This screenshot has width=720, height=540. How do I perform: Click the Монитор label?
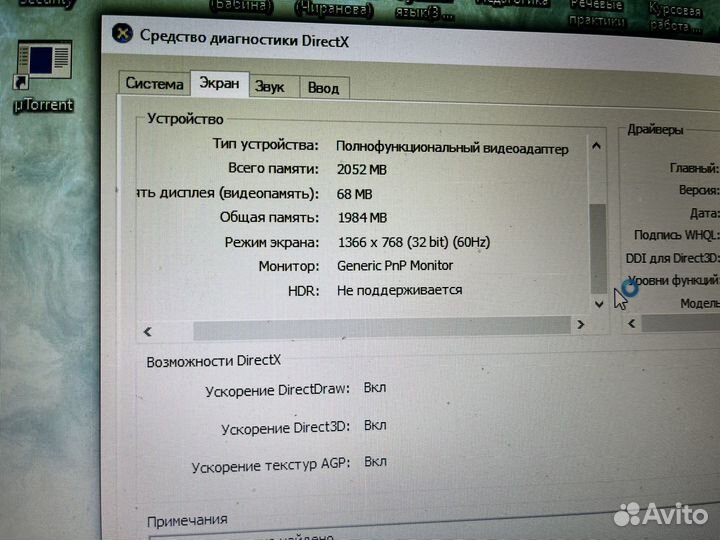point(289,266)
